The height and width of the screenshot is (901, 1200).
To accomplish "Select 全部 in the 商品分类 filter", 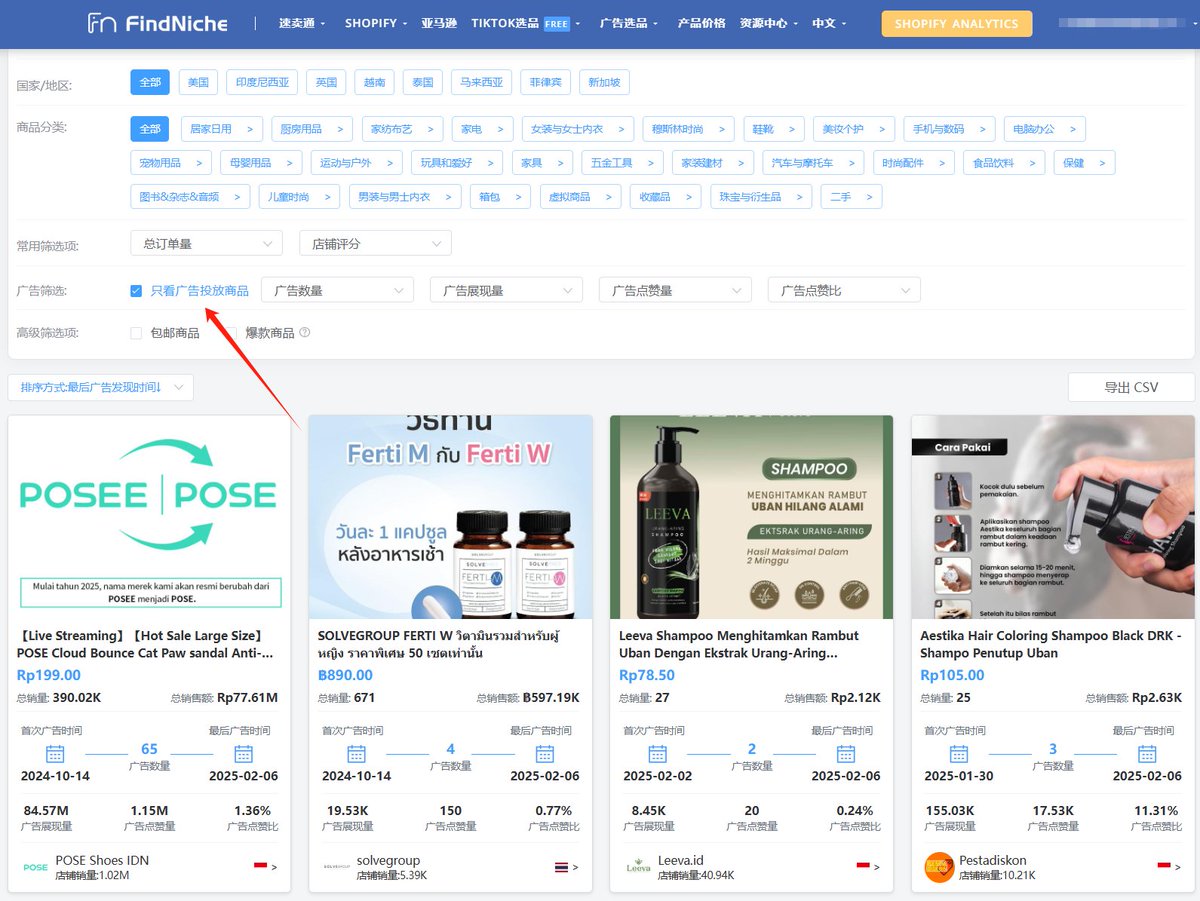I will point(150,129).
